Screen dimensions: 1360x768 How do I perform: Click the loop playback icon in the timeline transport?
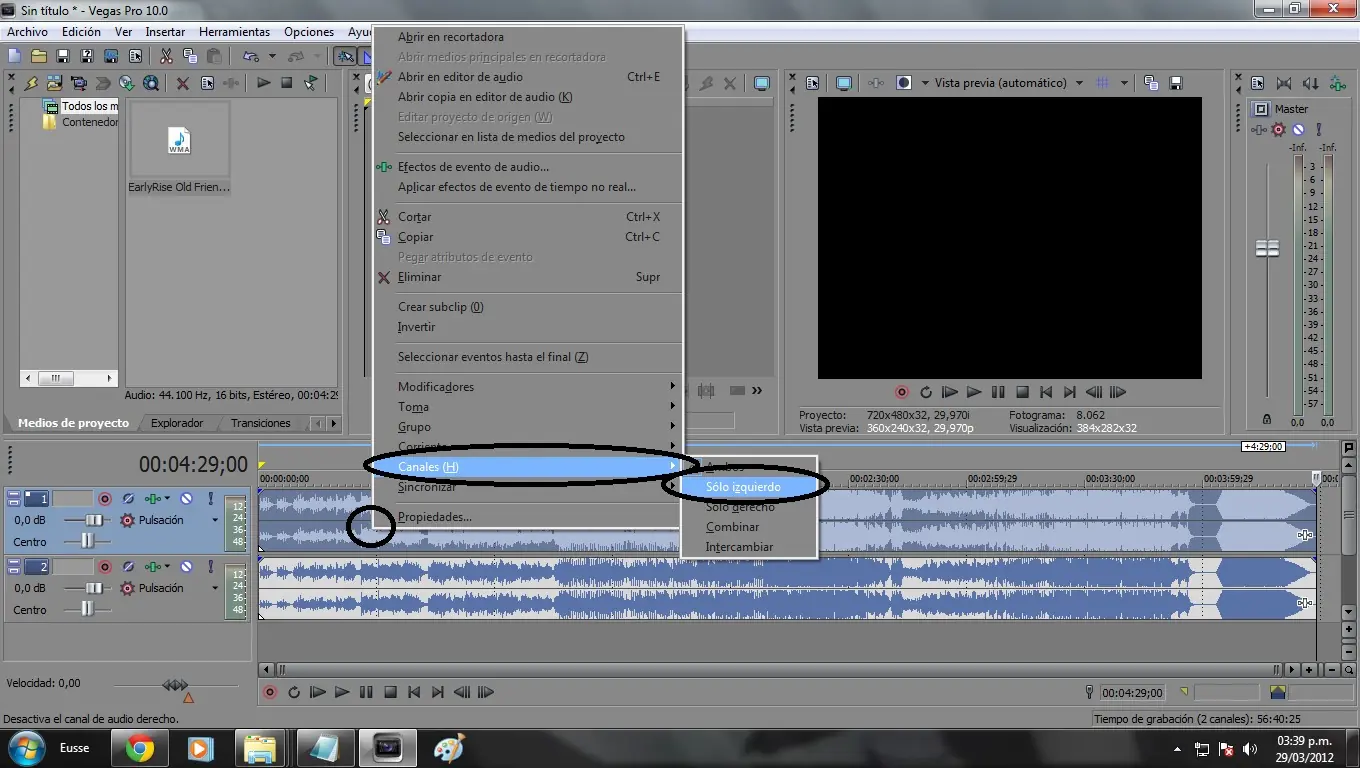[x=294, y=692]
